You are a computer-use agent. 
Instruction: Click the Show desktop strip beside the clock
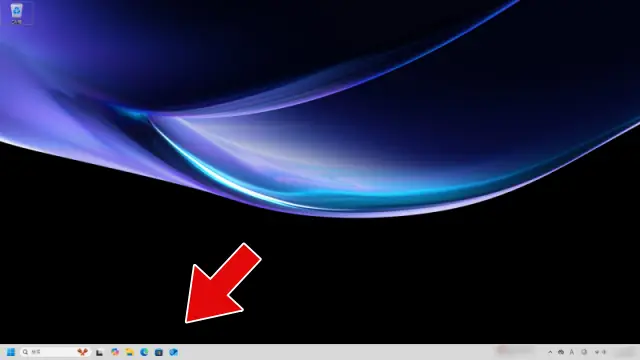[x=638, y=352]
